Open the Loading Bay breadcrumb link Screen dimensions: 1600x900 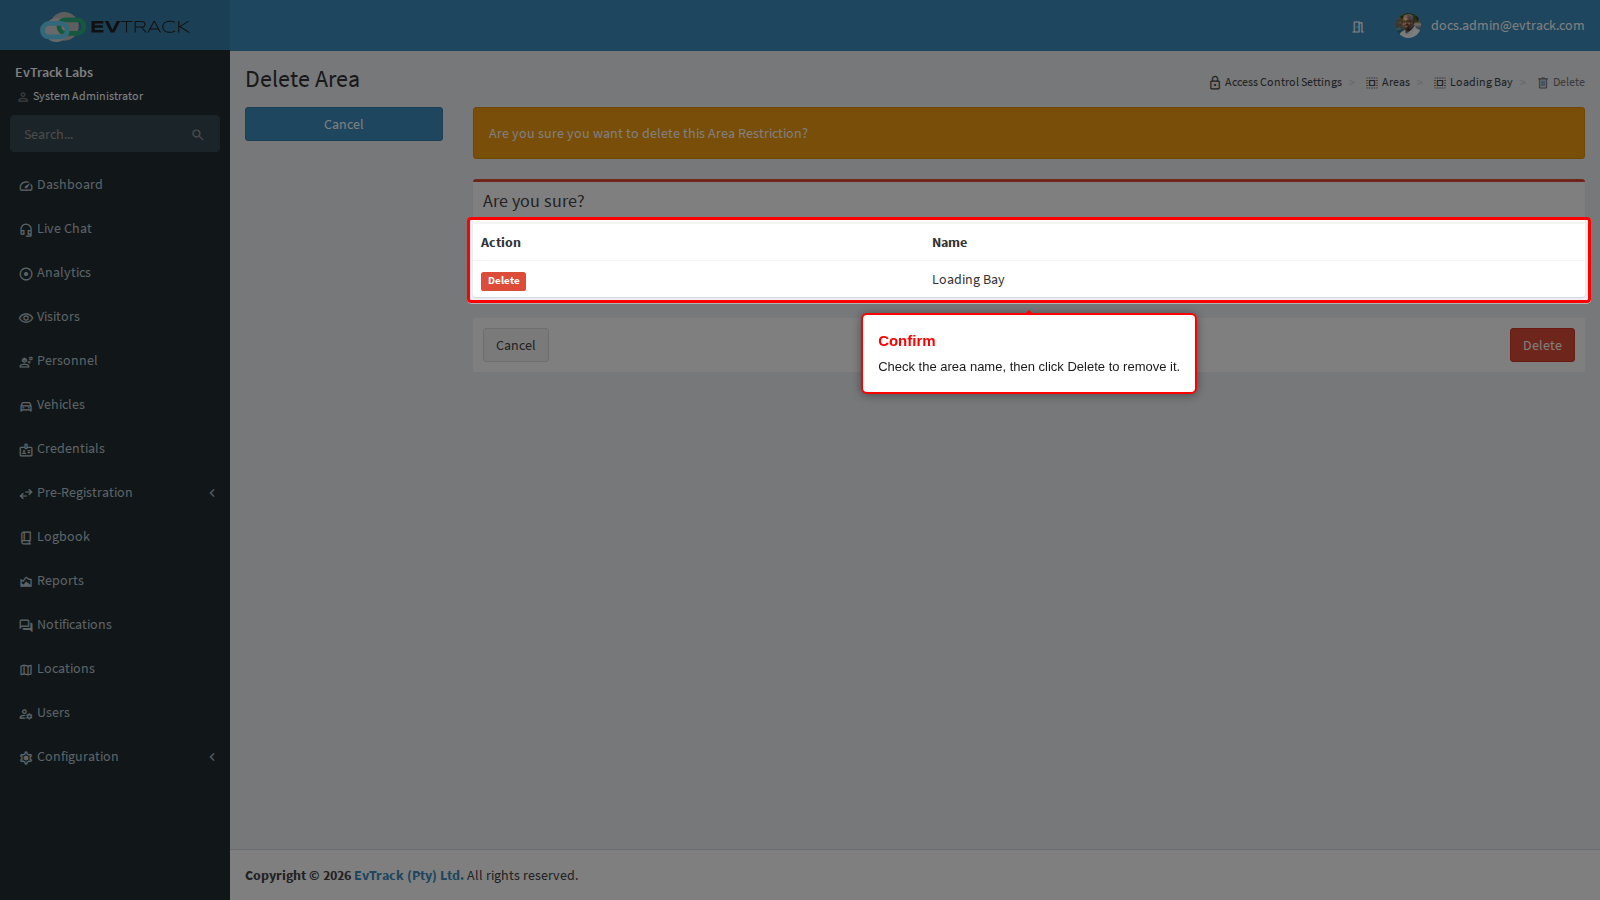coord(1481,82)
